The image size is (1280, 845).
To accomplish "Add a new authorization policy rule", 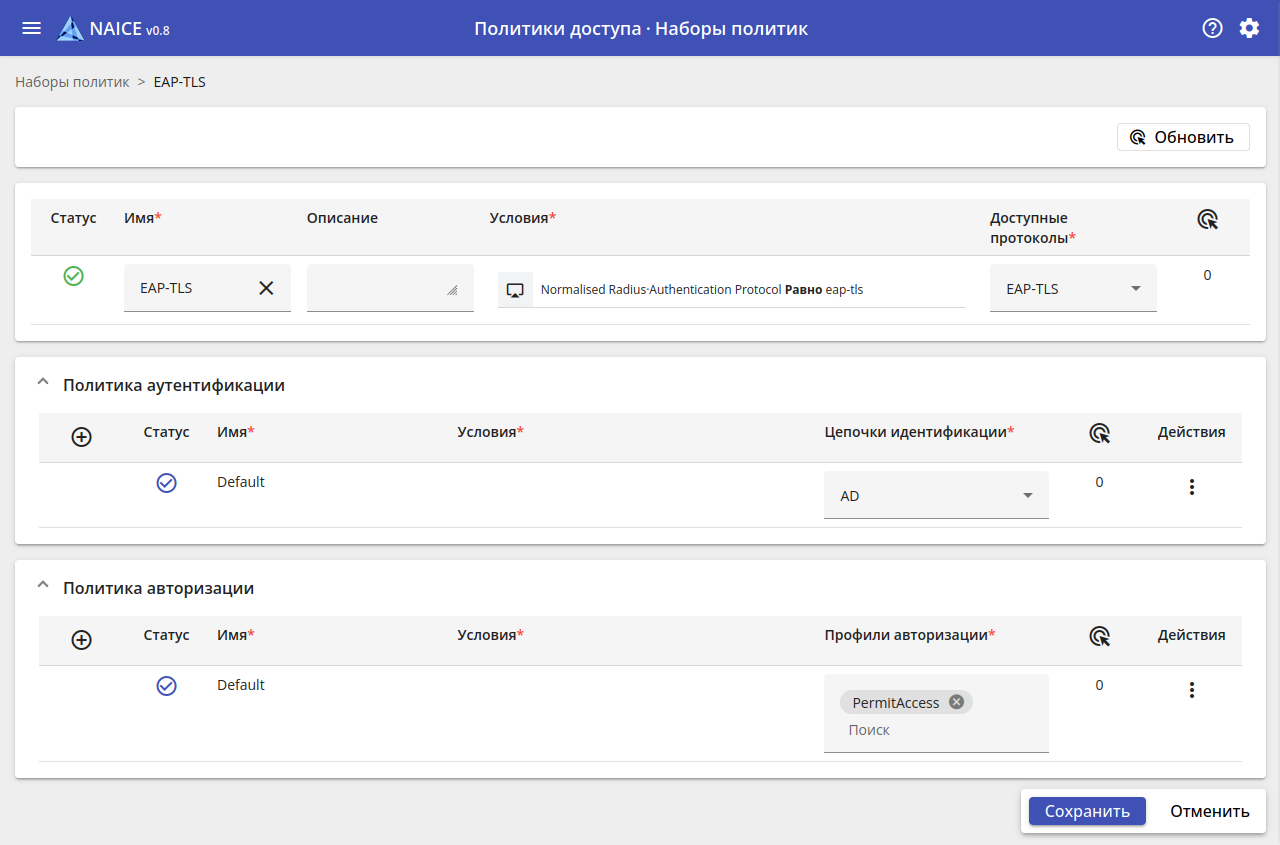I will [x=82, y=640].
